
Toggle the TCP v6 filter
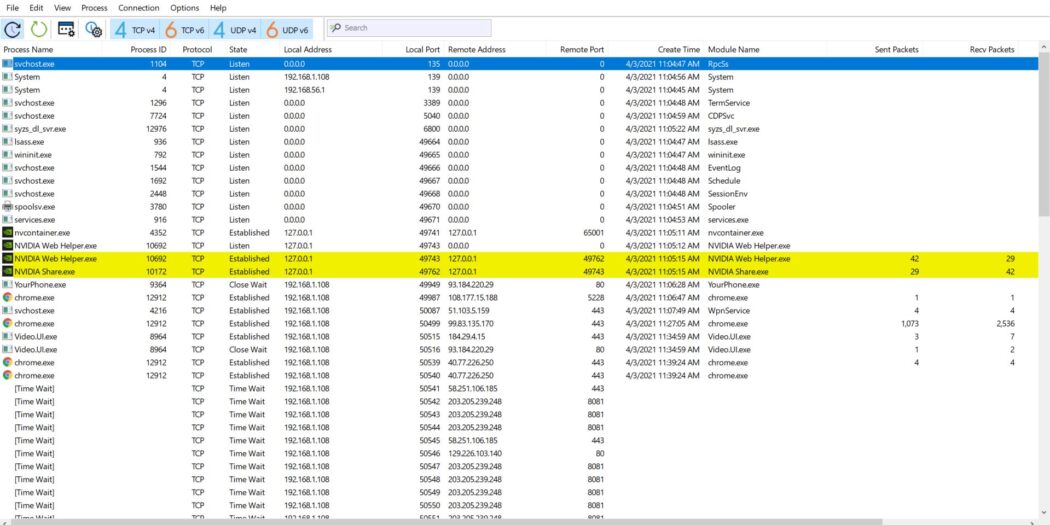185,29
